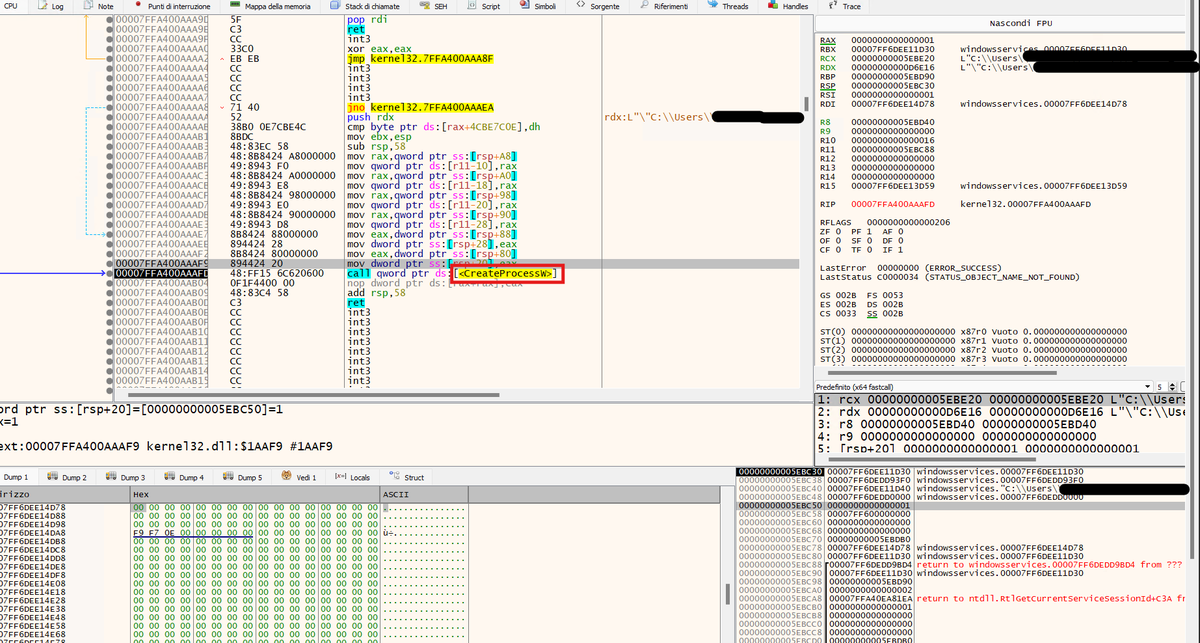Viewport: 1200px width, 643px height.
Task: Open the Sorgente tab
Action: (x=598, y=6)
